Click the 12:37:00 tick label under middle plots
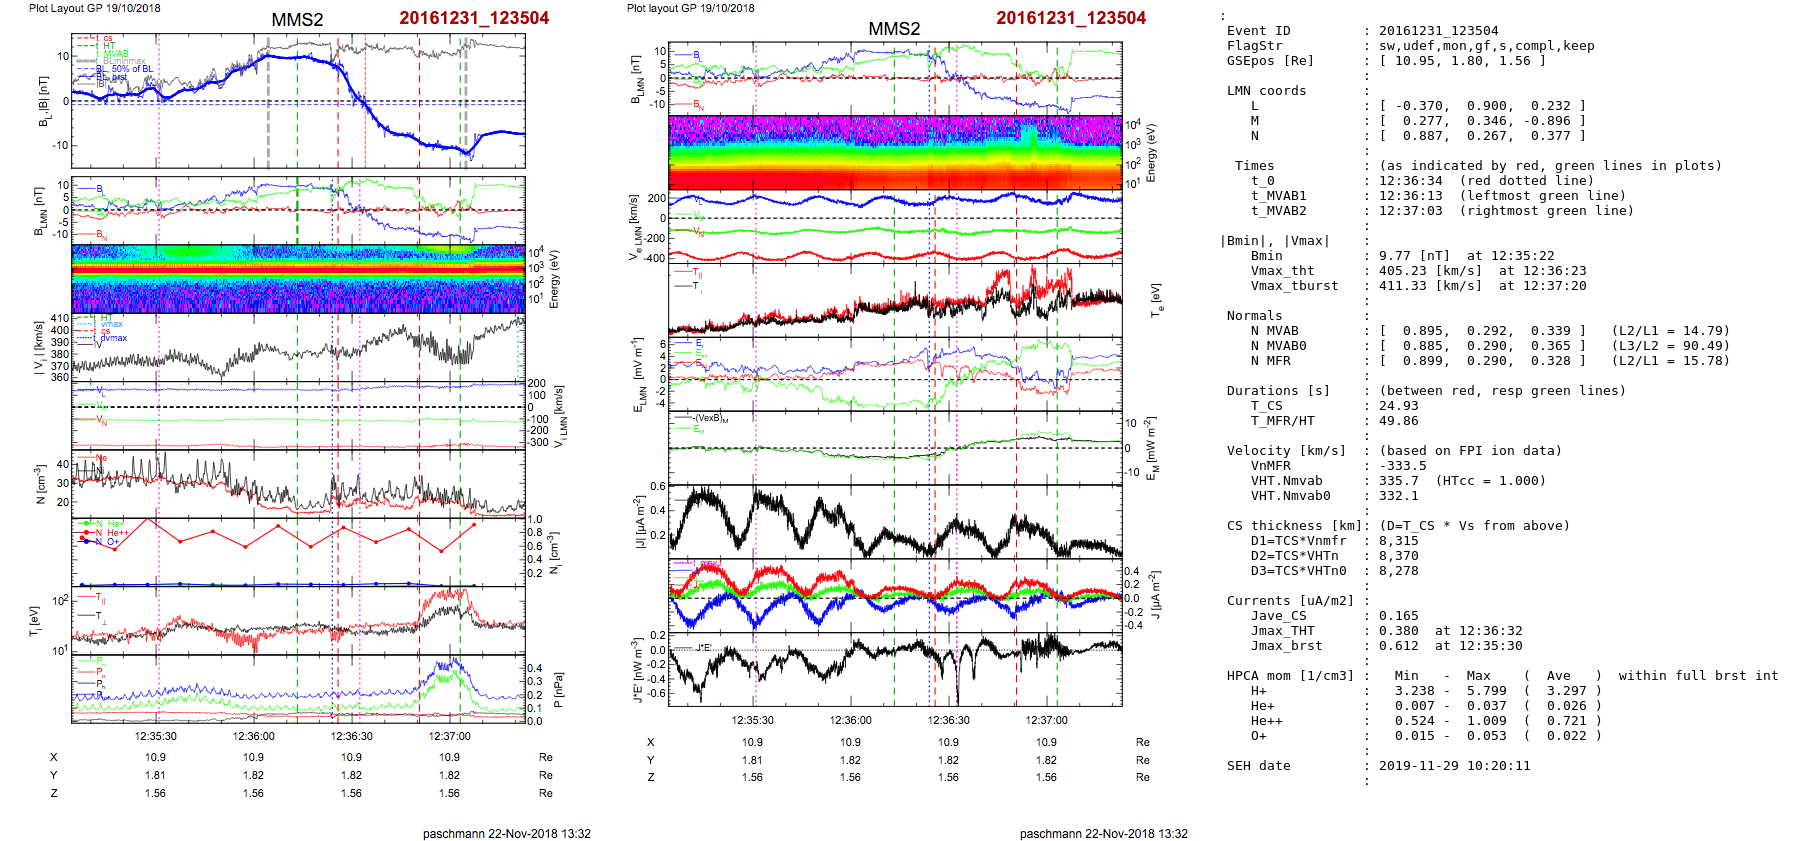The height and width of the screenshot is (841, 1804). coord(1046,720)
